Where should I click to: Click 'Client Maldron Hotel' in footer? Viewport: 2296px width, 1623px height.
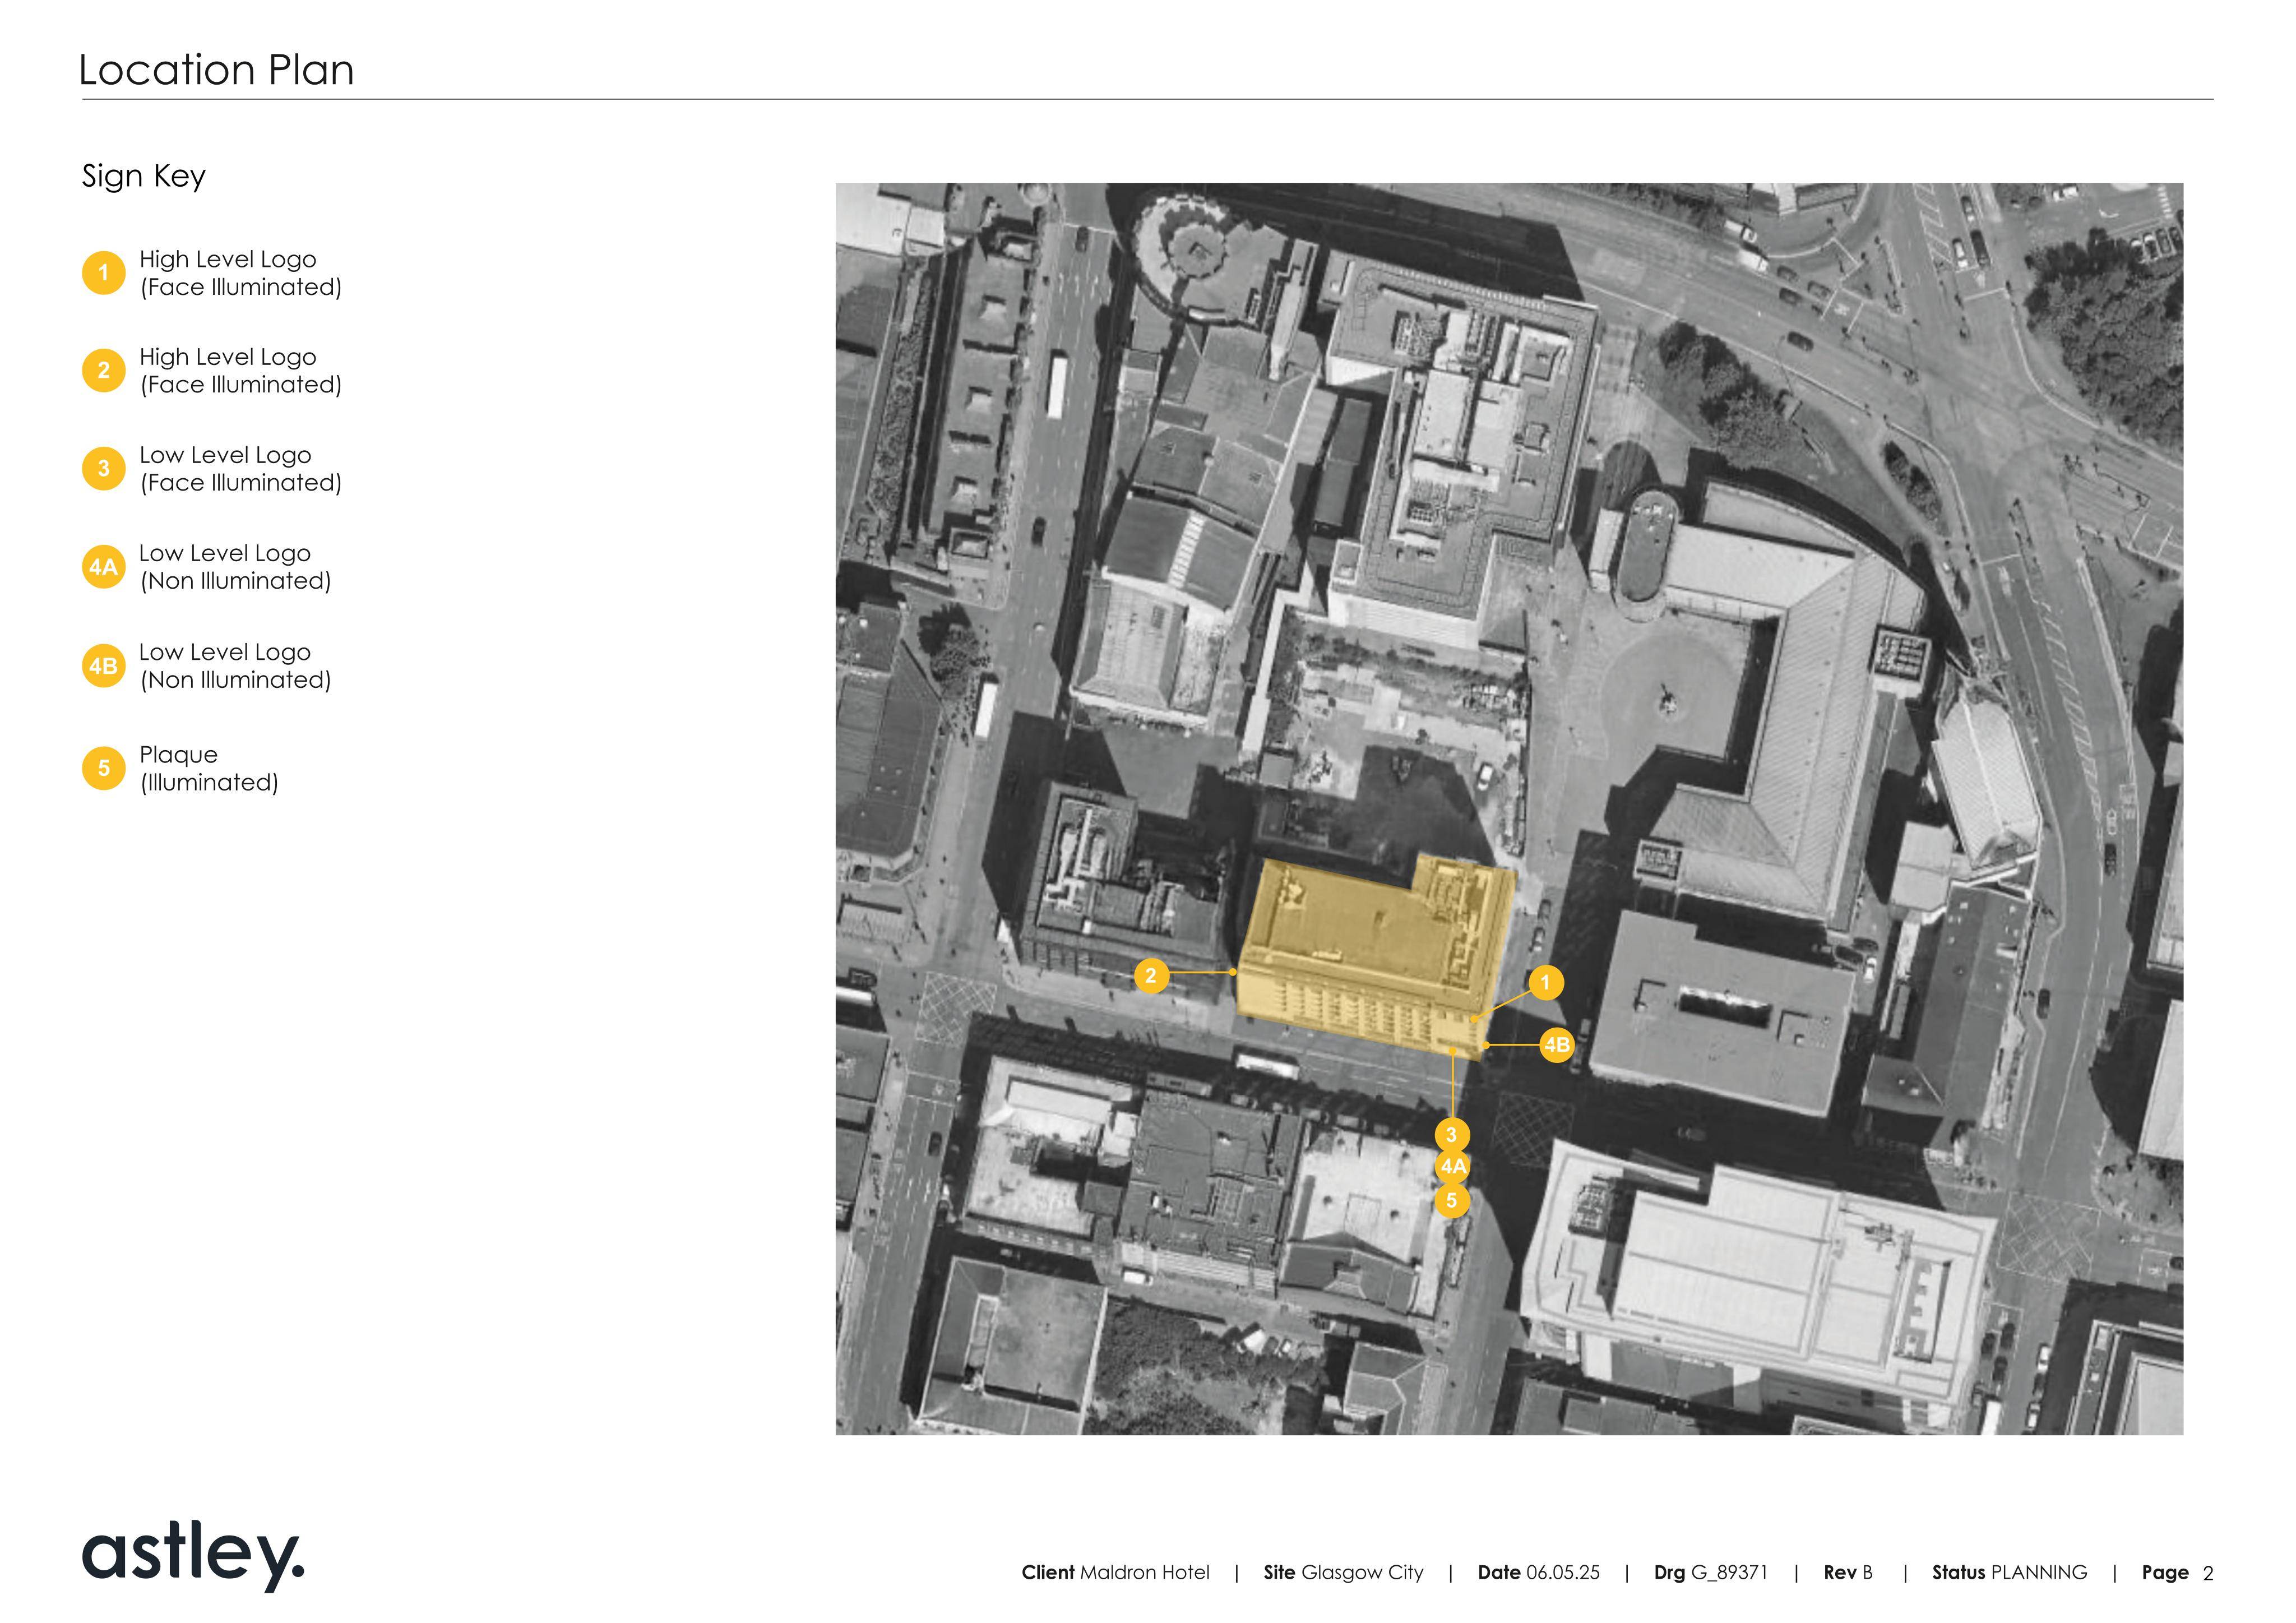1115,1573
